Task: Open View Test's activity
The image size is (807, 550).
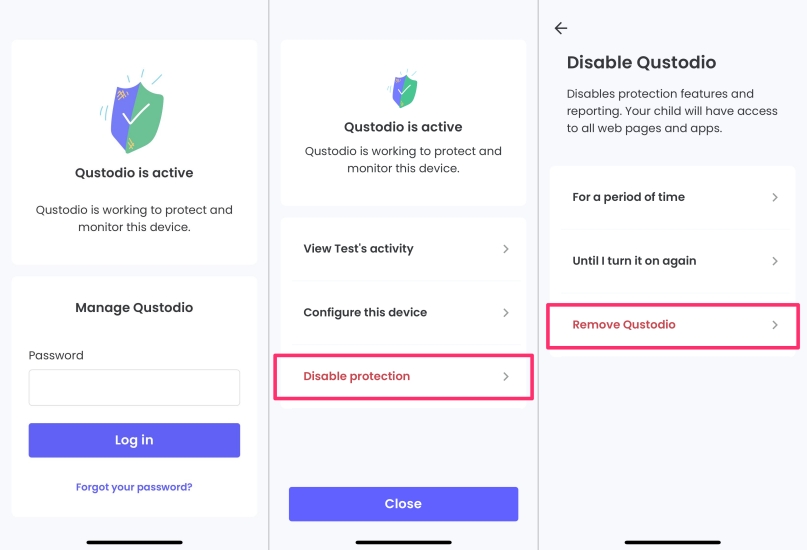Action: tap(358, 249)
